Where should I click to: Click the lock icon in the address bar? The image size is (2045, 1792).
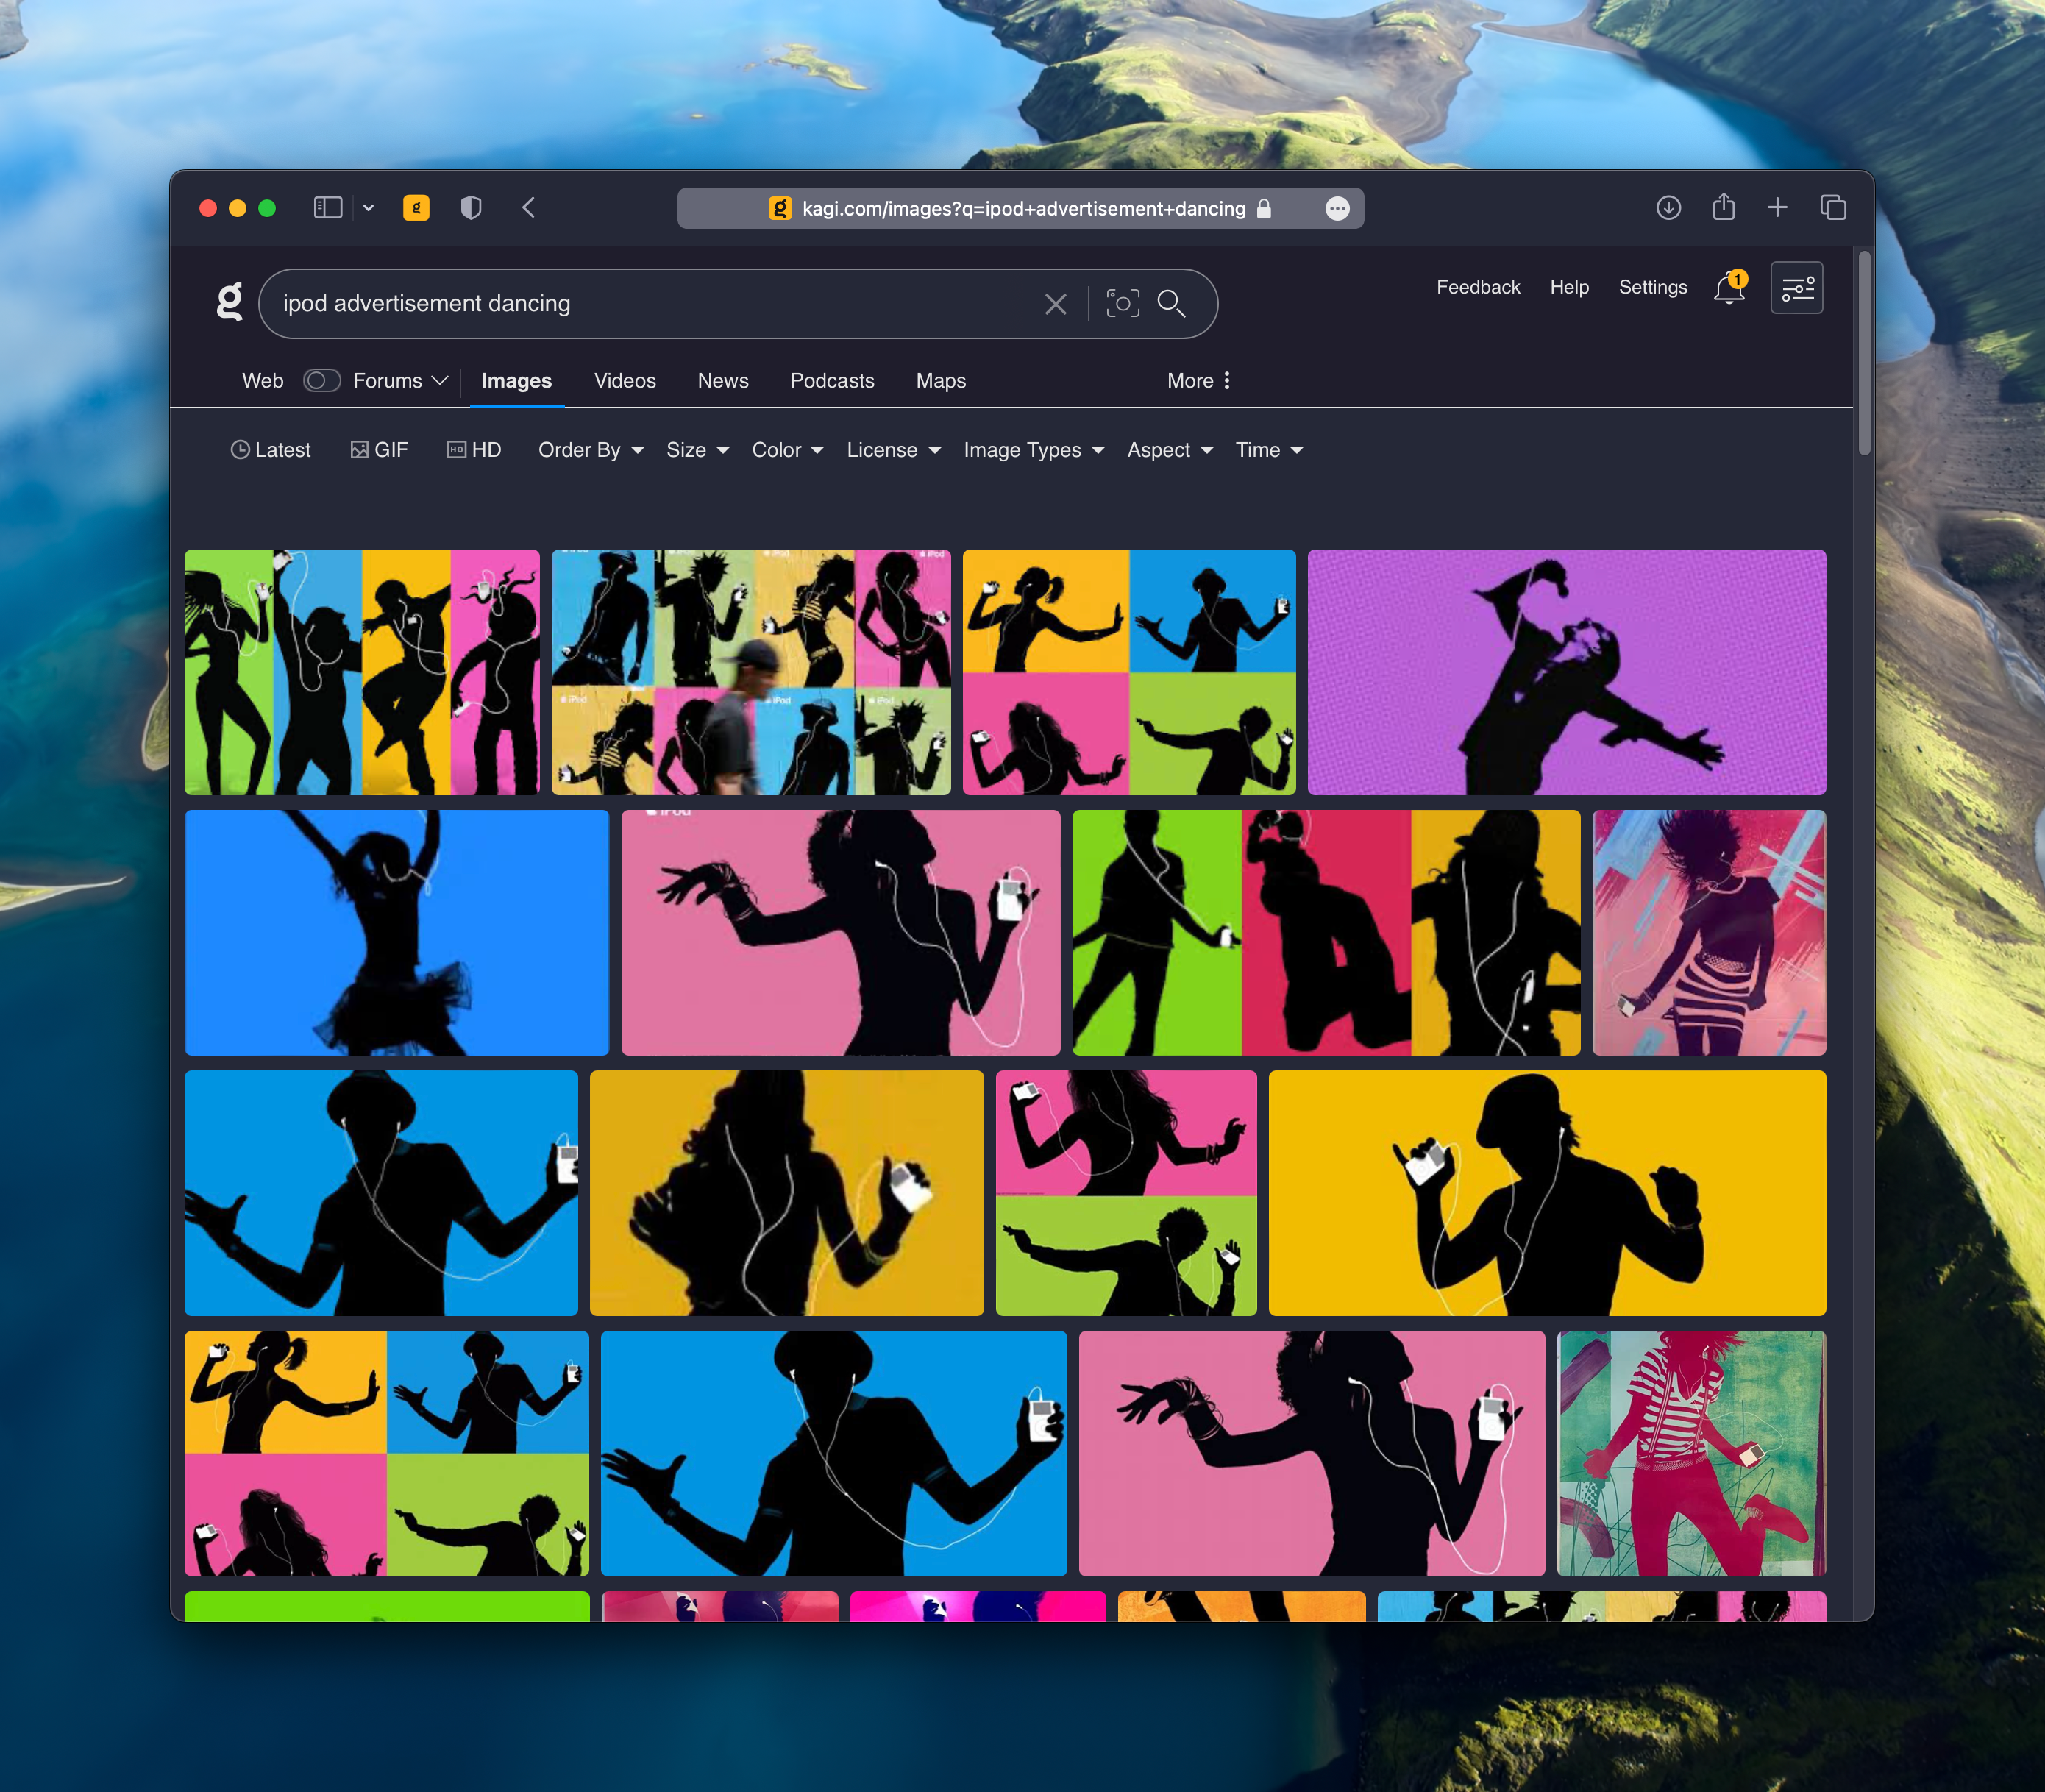click(x=1263, y=208)
